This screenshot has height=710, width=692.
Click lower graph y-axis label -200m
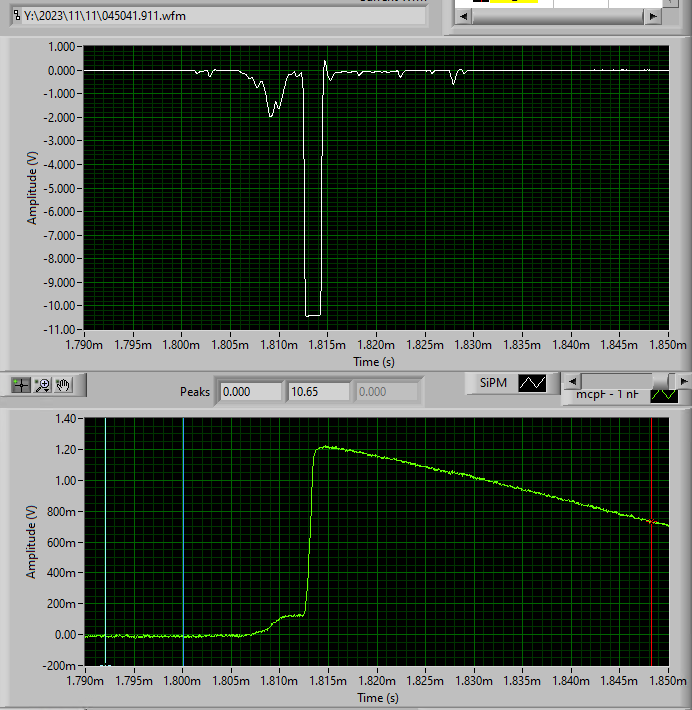[x=58, y=666]
